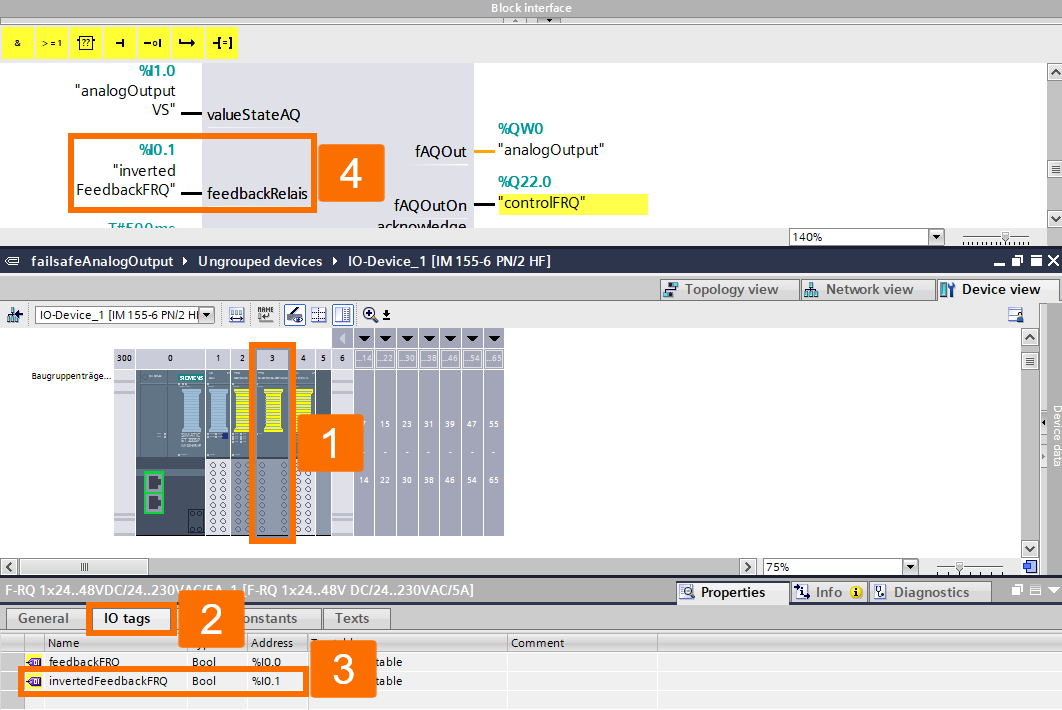Insert an empty box instruction
This screenshot has height=710, width=1062.
tap(85, 43)
